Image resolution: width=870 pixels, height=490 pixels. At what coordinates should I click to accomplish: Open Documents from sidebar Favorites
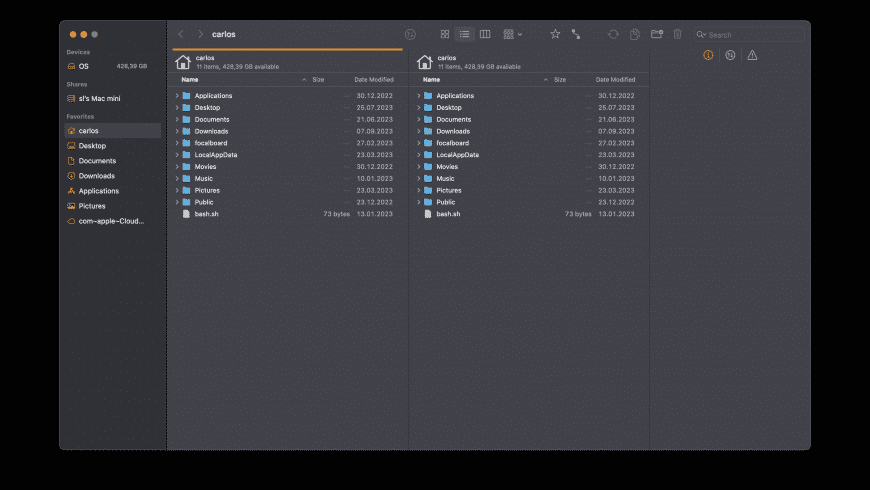click(x=113, y=160)
